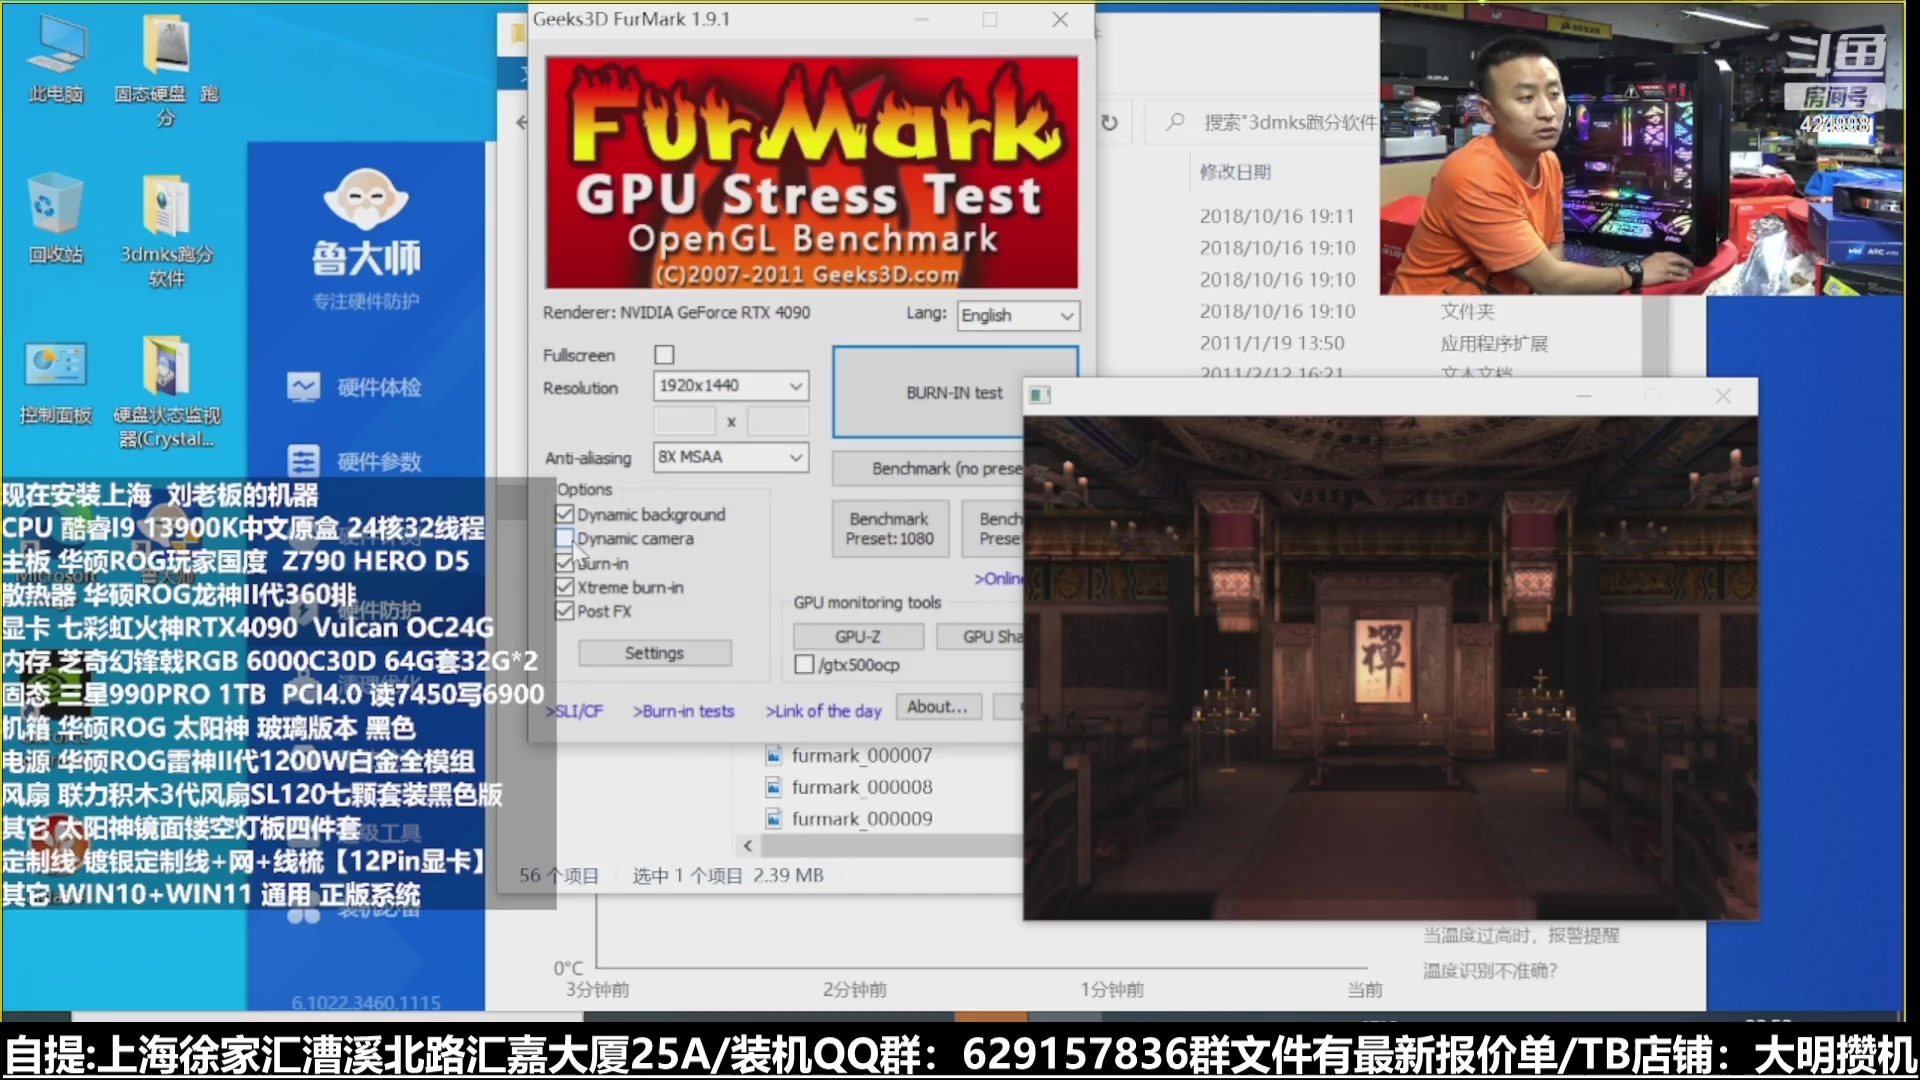Click the About... button

[938, 707]
